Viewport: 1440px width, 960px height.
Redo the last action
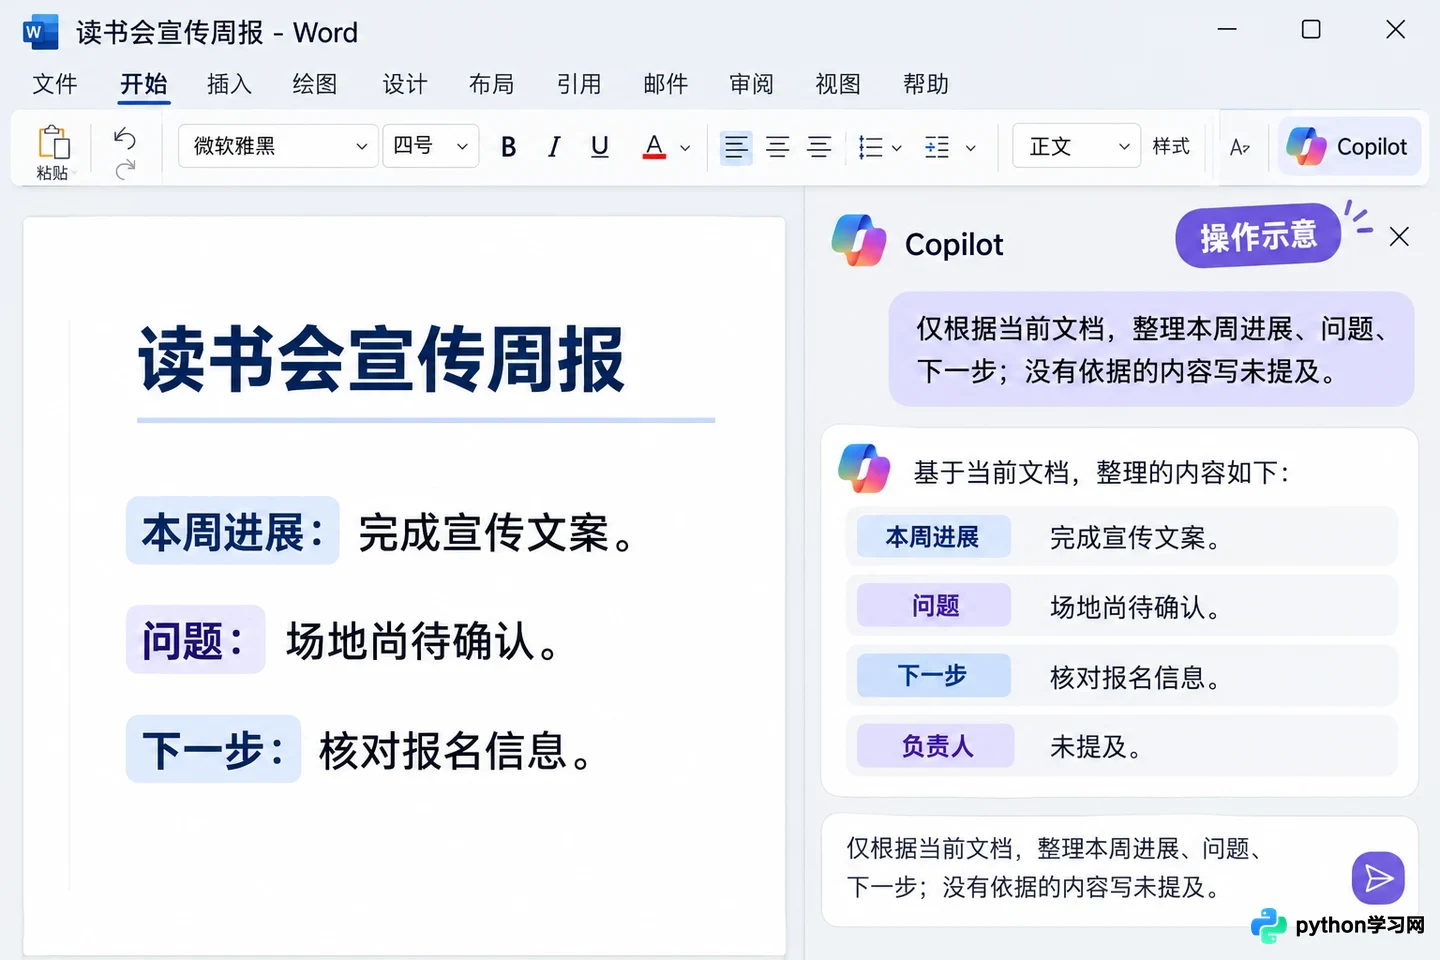(x=125, y=170)
